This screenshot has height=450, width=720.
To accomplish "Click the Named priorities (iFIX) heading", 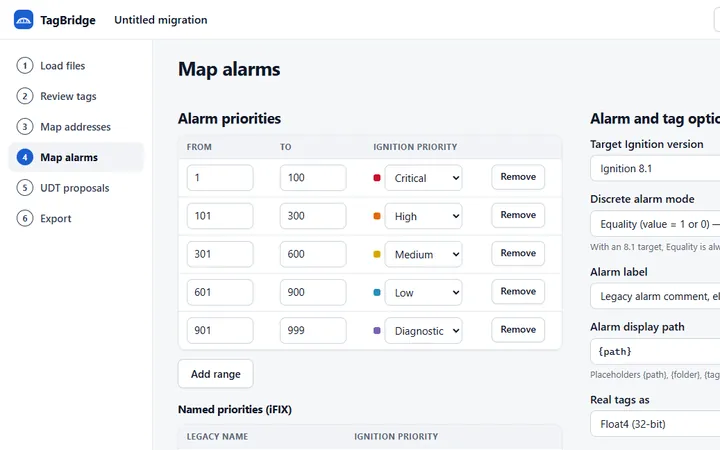I will (235, 409).
